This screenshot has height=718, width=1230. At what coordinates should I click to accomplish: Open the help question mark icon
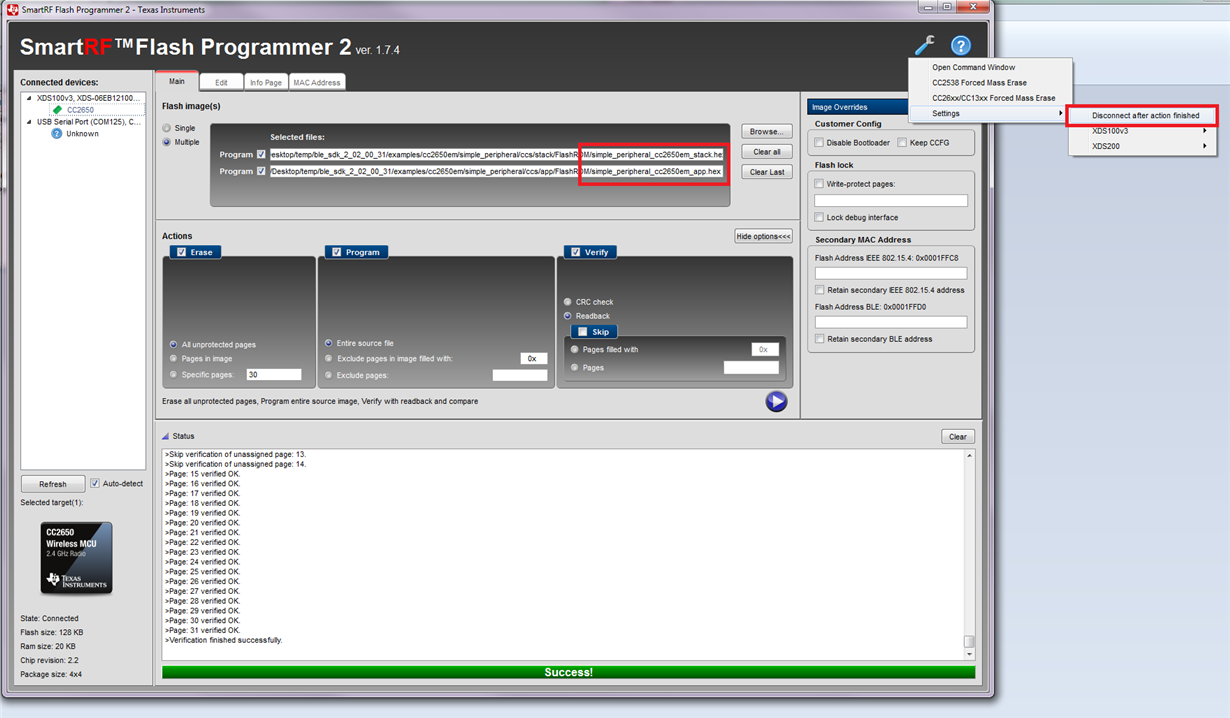pyautogui.click(x=960, y=46)
